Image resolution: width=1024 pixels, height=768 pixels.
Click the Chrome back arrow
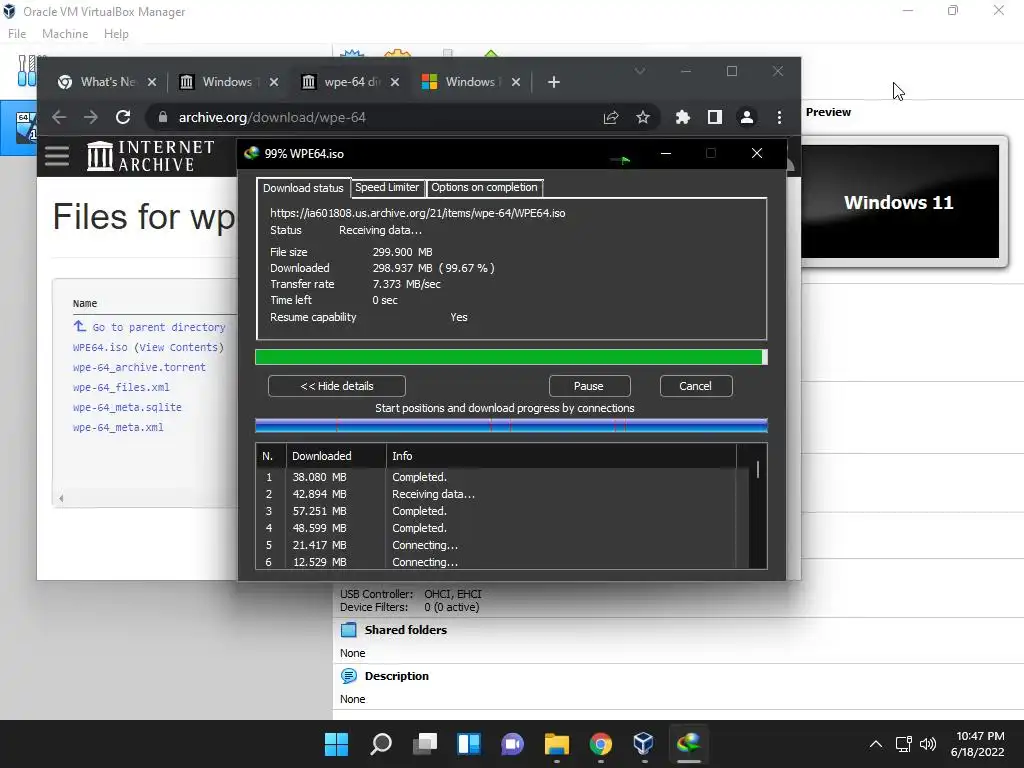[59, 117]
